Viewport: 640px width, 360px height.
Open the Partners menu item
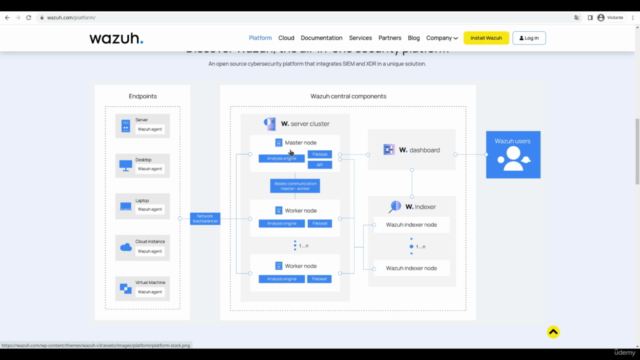point(390,38)
